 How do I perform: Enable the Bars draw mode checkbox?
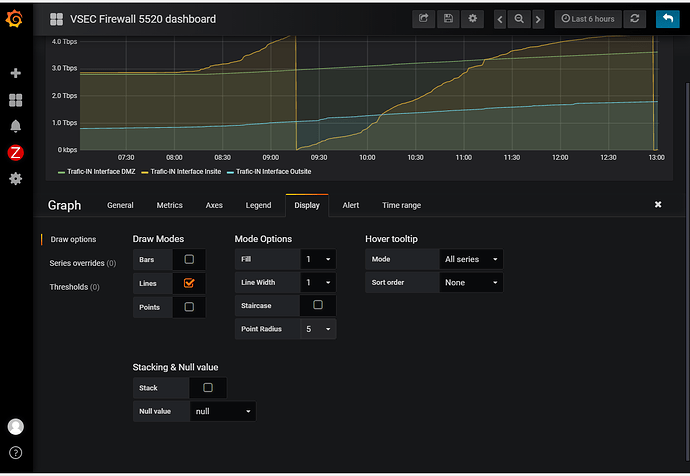pos(189,259)
